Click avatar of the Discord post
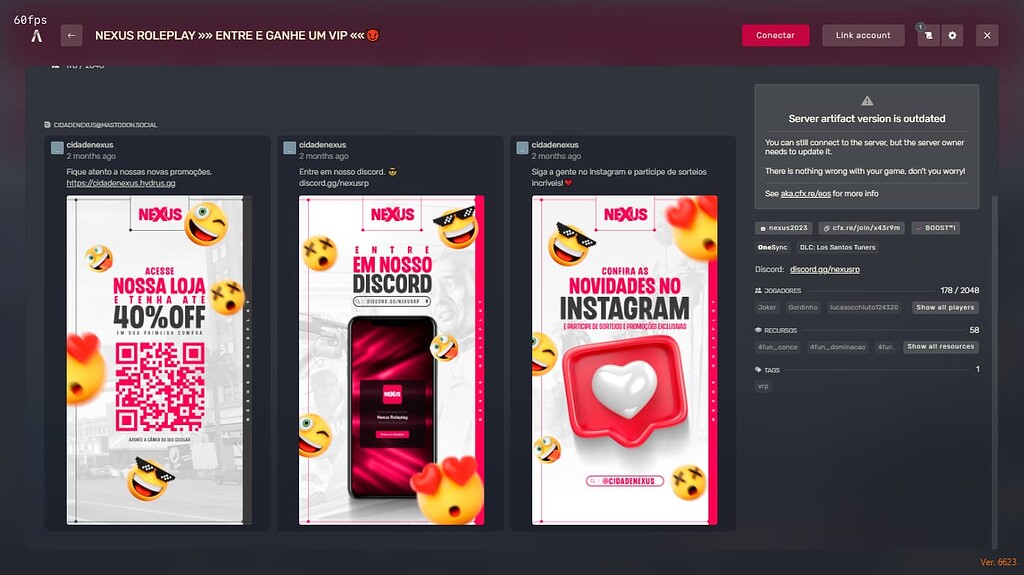This screenshot has width=1024, height=575. [289, 148]
